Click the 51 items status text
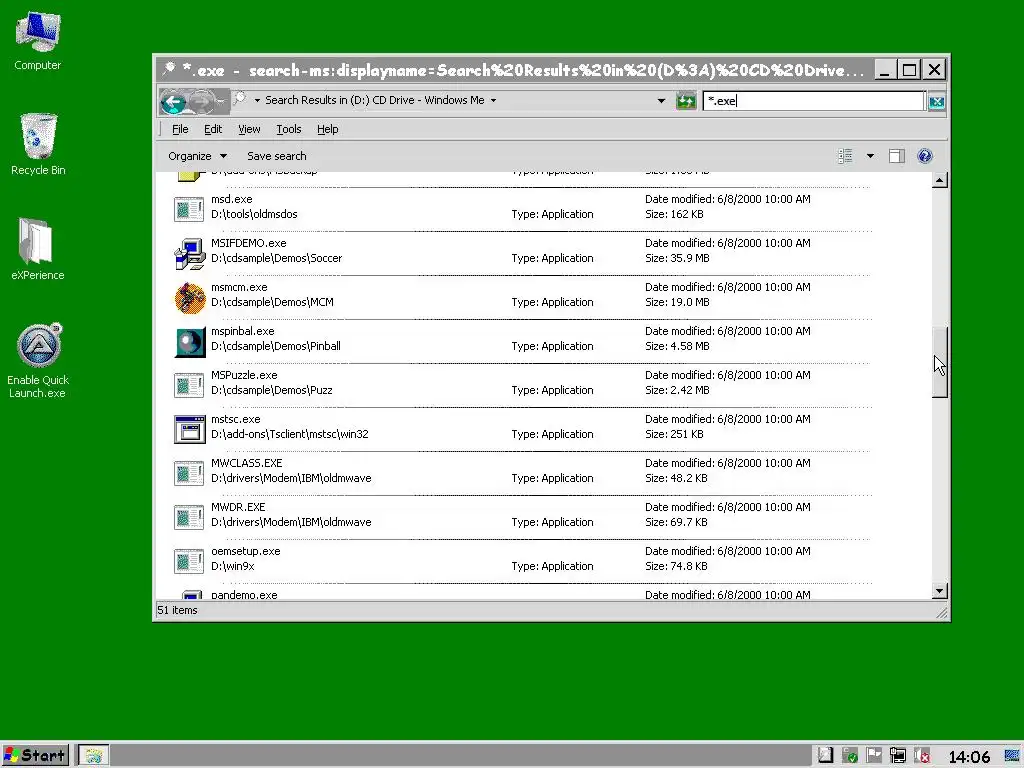1024x768 pixels. click(177, 610)
